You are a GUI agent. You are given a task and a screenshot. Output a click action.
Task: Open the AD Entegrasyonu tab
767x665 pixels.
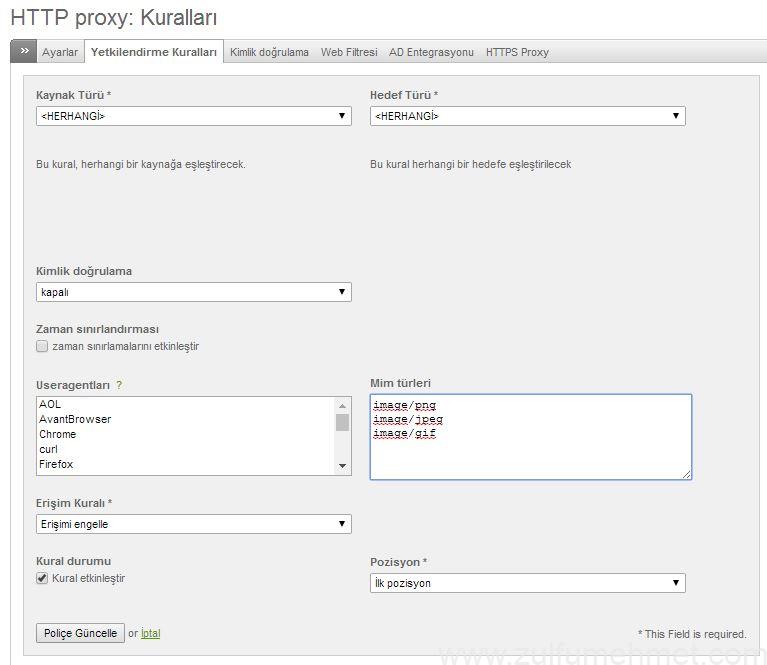(x=431, y=52)
